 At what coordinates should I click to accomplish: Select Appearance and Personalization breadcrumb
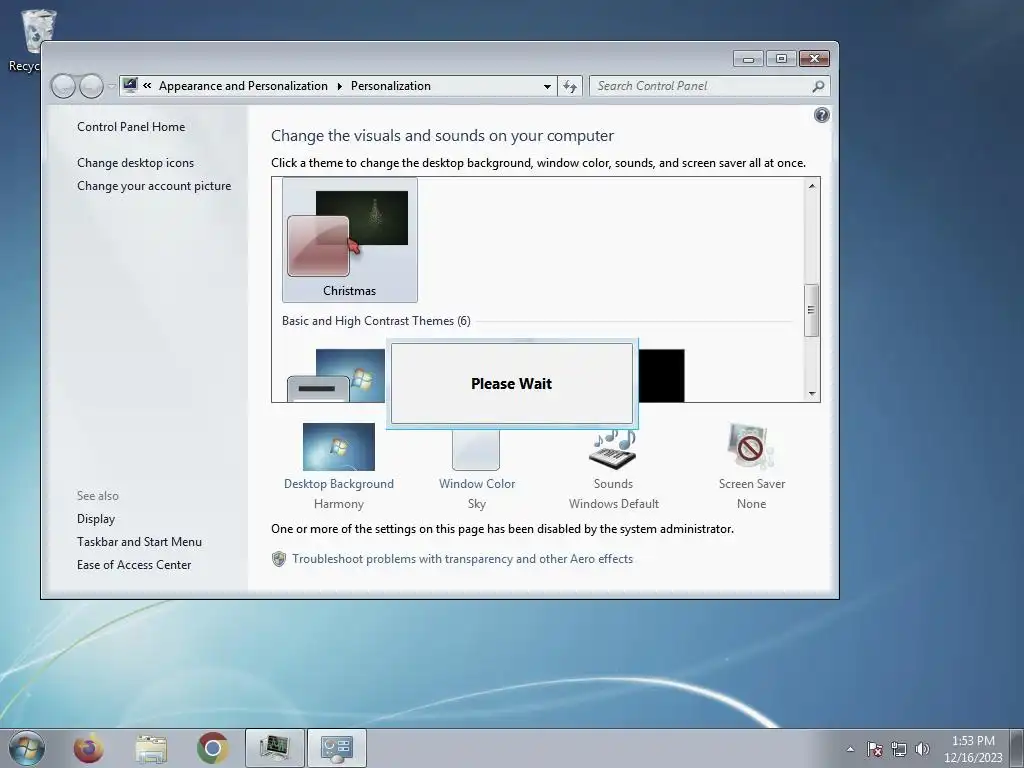coord(243,86)
